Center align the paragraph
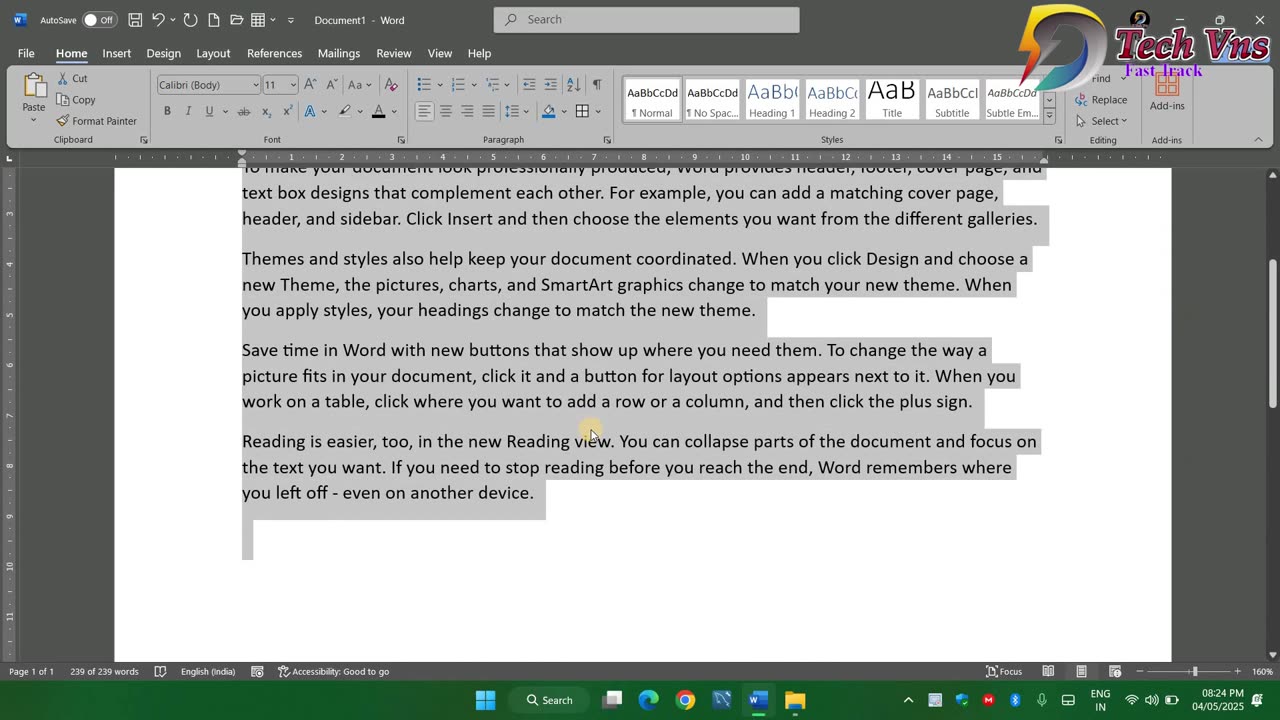The width and height of the screenshot is (1280, 720). pyautogui.click(x=446, y=111)
